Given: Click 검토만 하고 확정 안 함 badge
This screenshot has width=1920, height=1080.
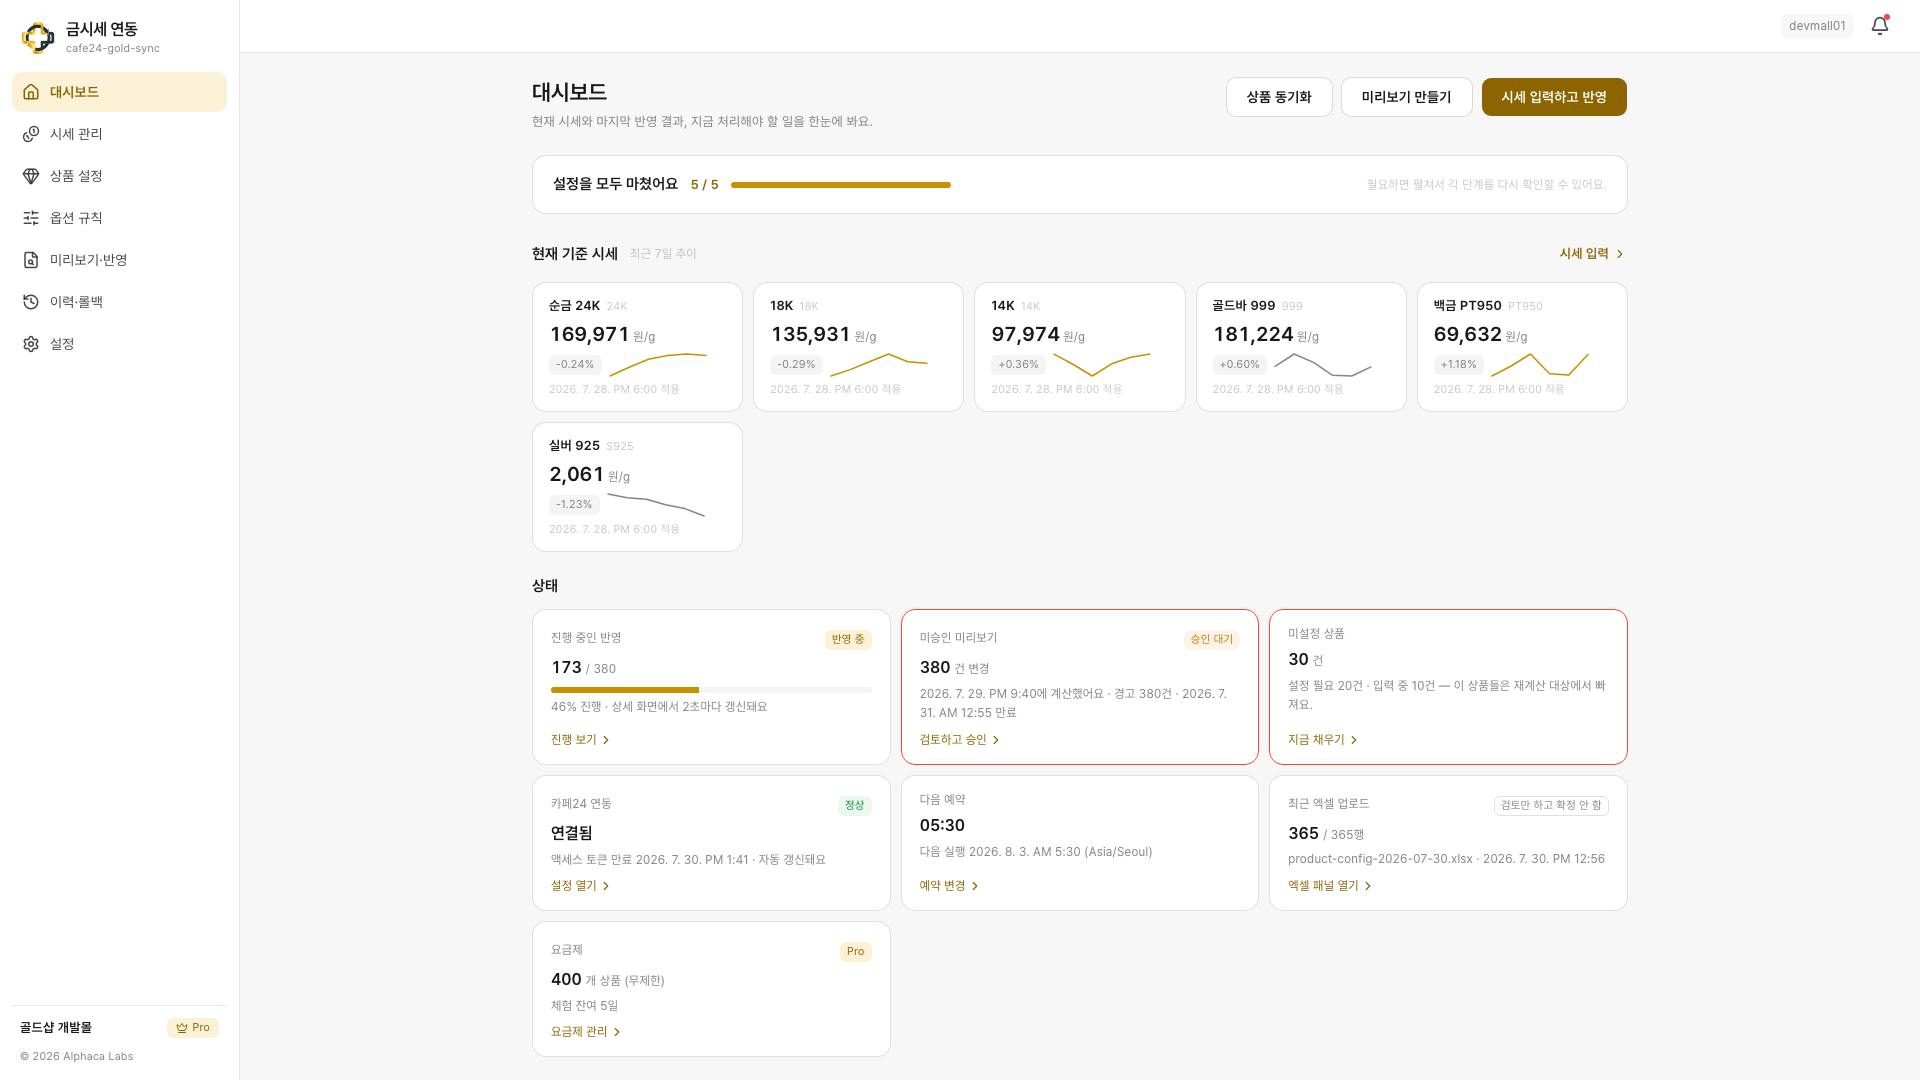Looking at the screenshot, I should pos(1551,806).
